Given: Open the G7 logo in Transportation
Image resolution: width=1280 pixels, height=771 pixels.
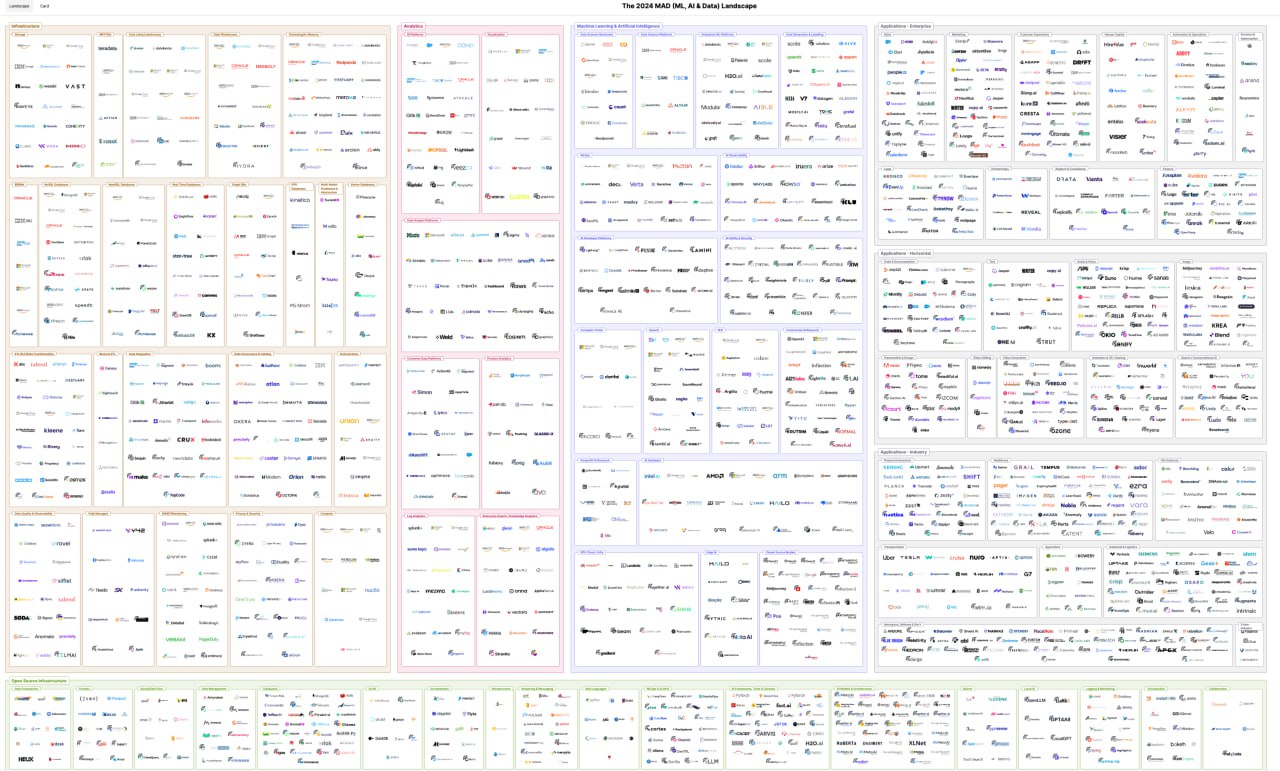Looking at the screenshot, I should pos(1027,574).
